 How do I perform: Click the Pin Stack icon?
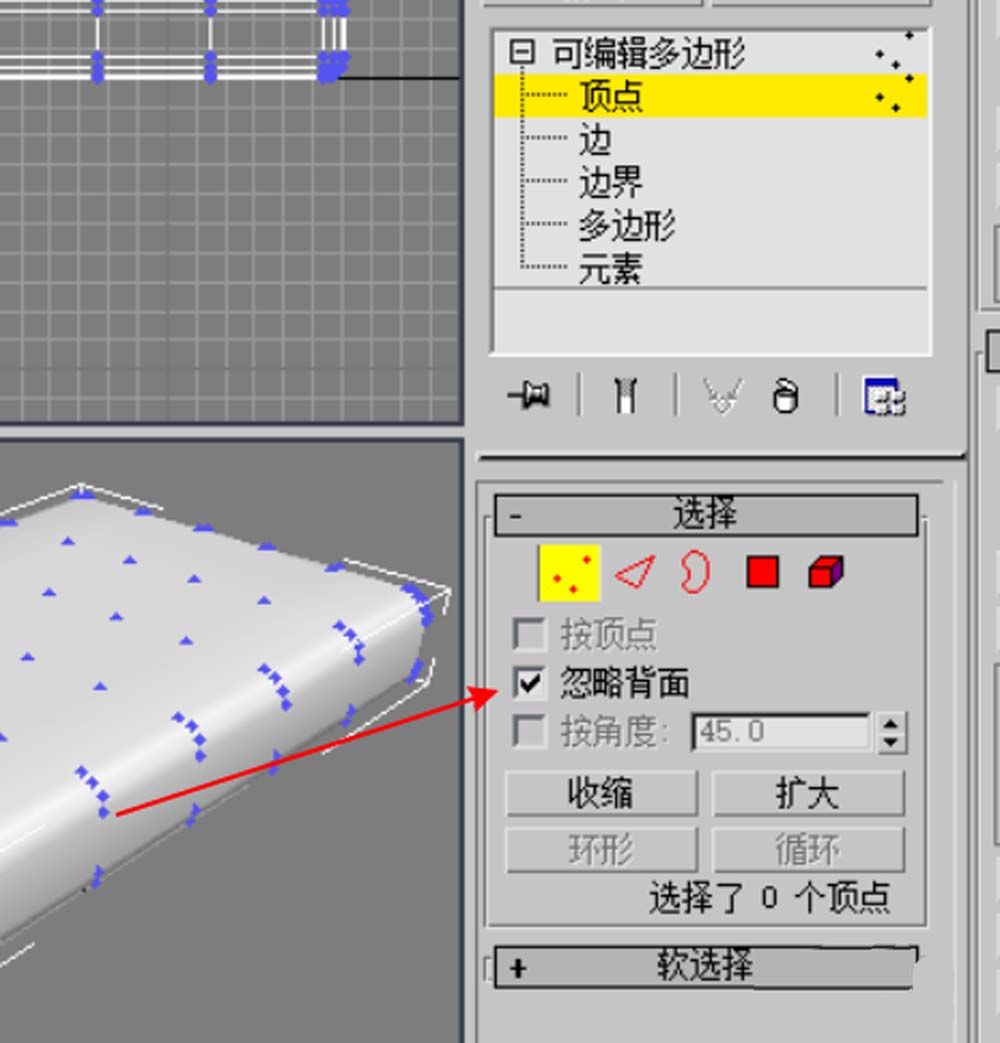pos(529,395)
